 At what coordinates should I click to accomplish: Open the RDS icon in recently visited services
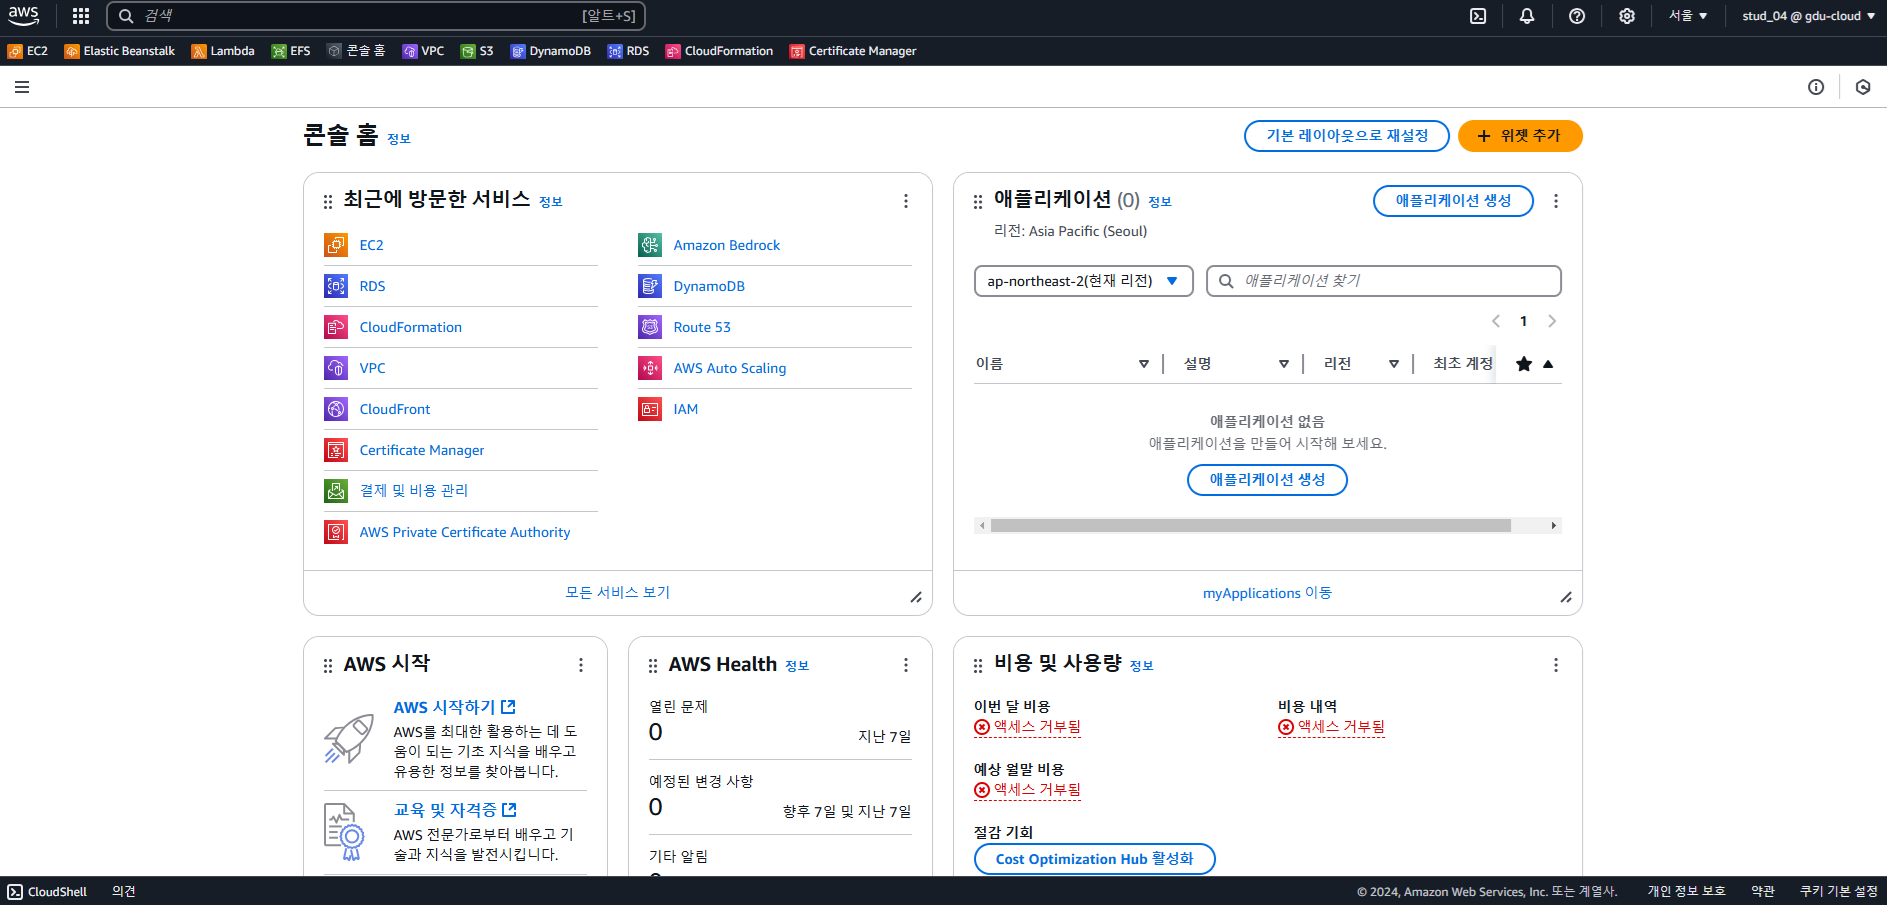[336, 286]
